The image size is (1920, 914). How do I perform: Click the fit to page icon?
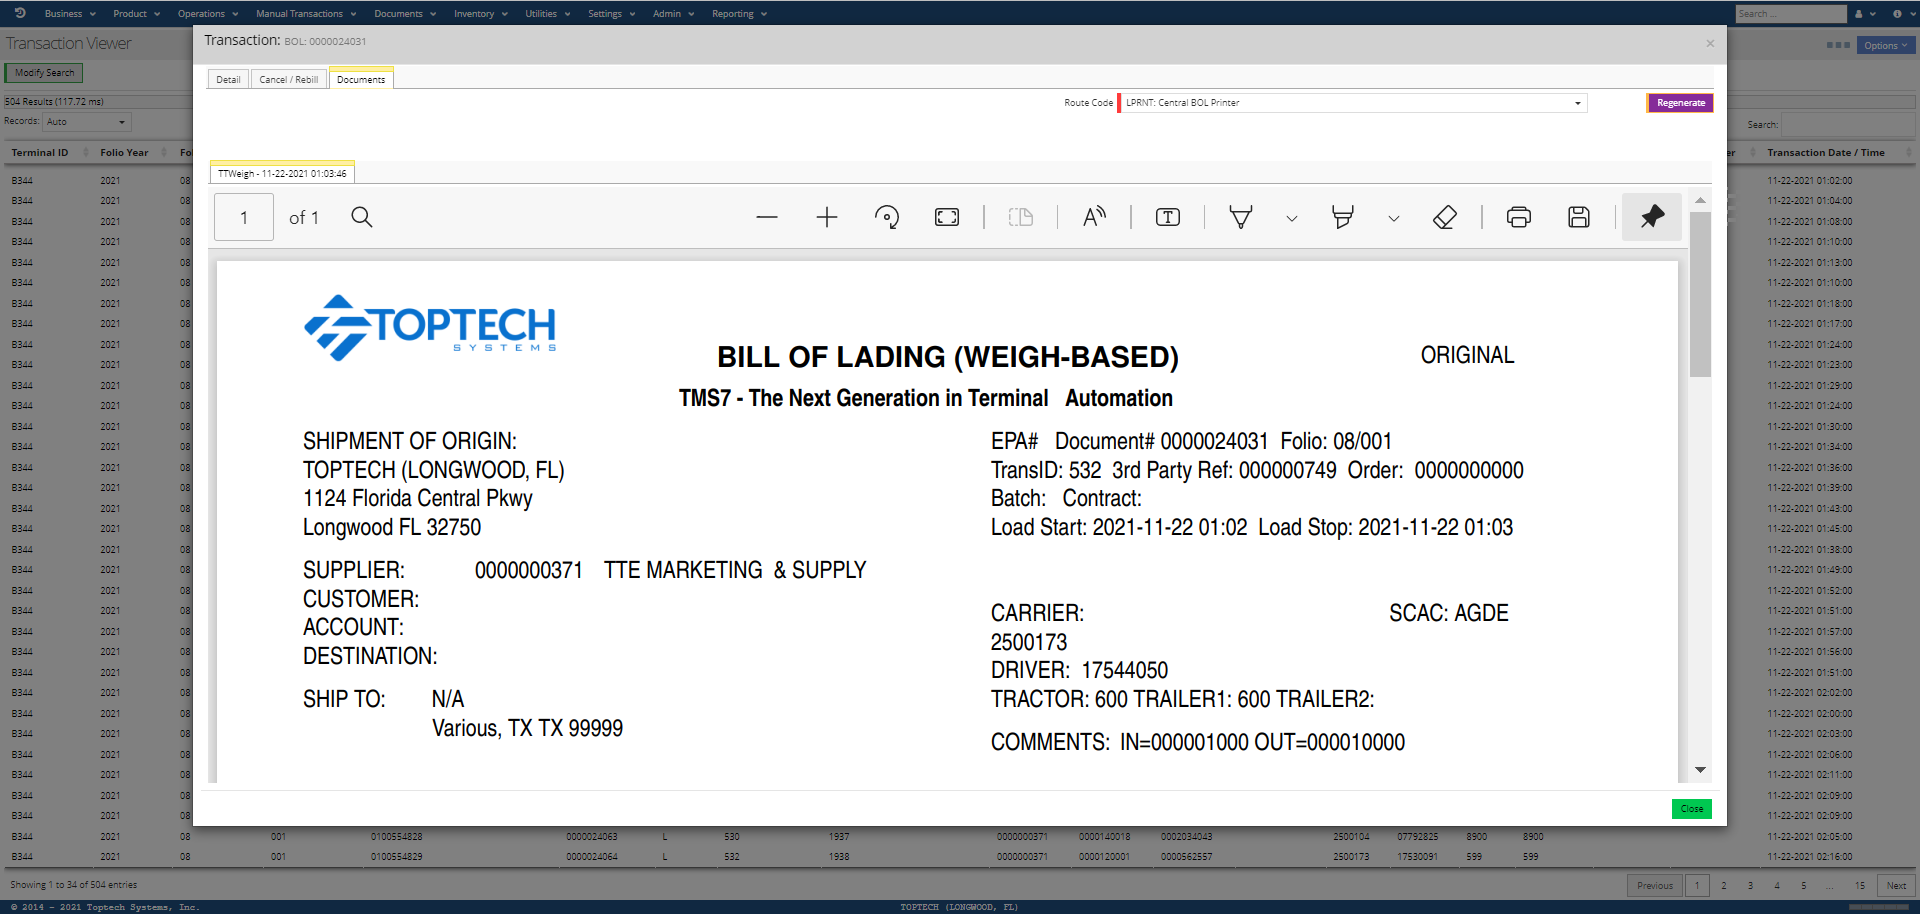pyautogui.click(x=947, y=218)
